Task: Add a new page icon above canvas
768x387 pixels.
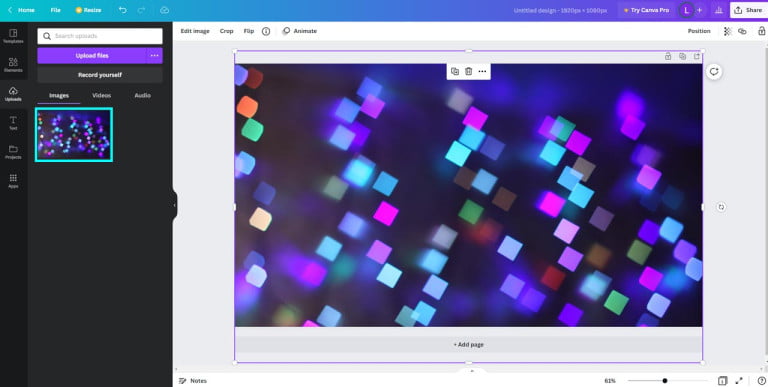Action: point(696,56)
